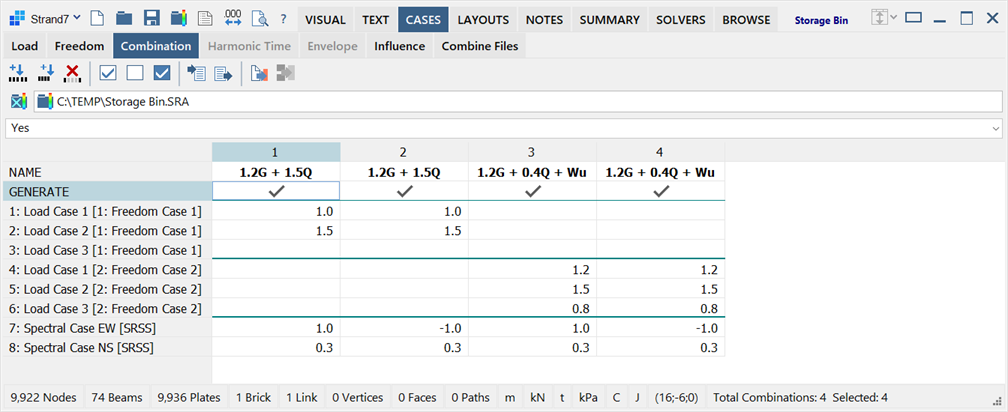Click the uncheck all empty box icon

[135, 73]
